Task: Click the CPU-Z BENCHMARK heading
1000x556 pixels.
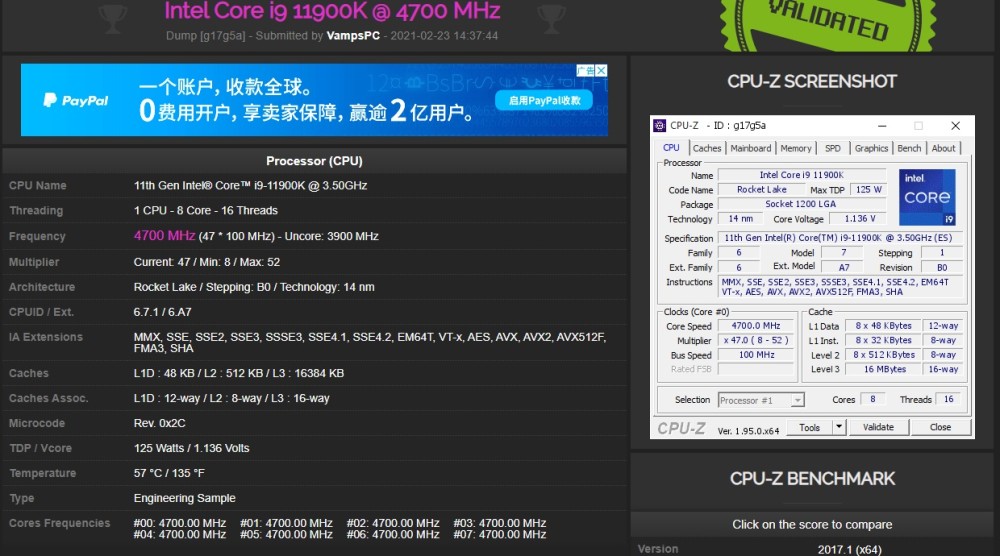Action: (812, 478)
